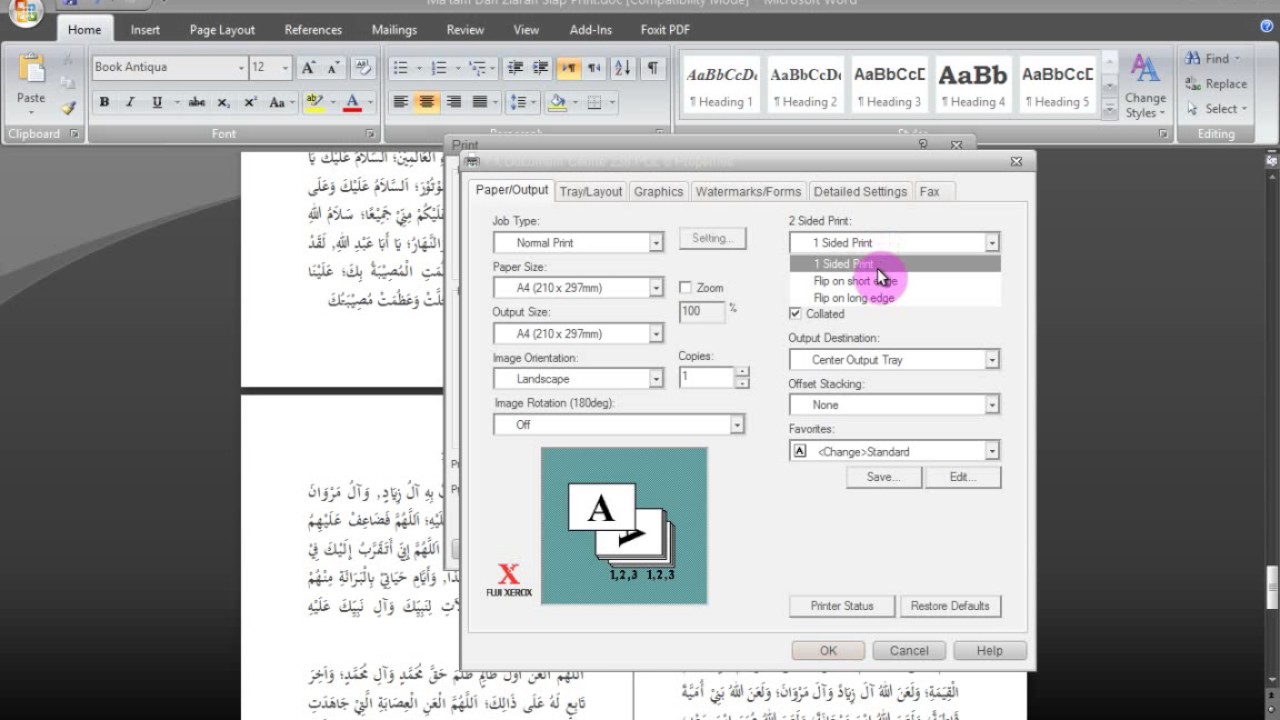Click Replace in Editing group
Image resolution: width=1280 pixels, height=720 pixels.
1216,84
